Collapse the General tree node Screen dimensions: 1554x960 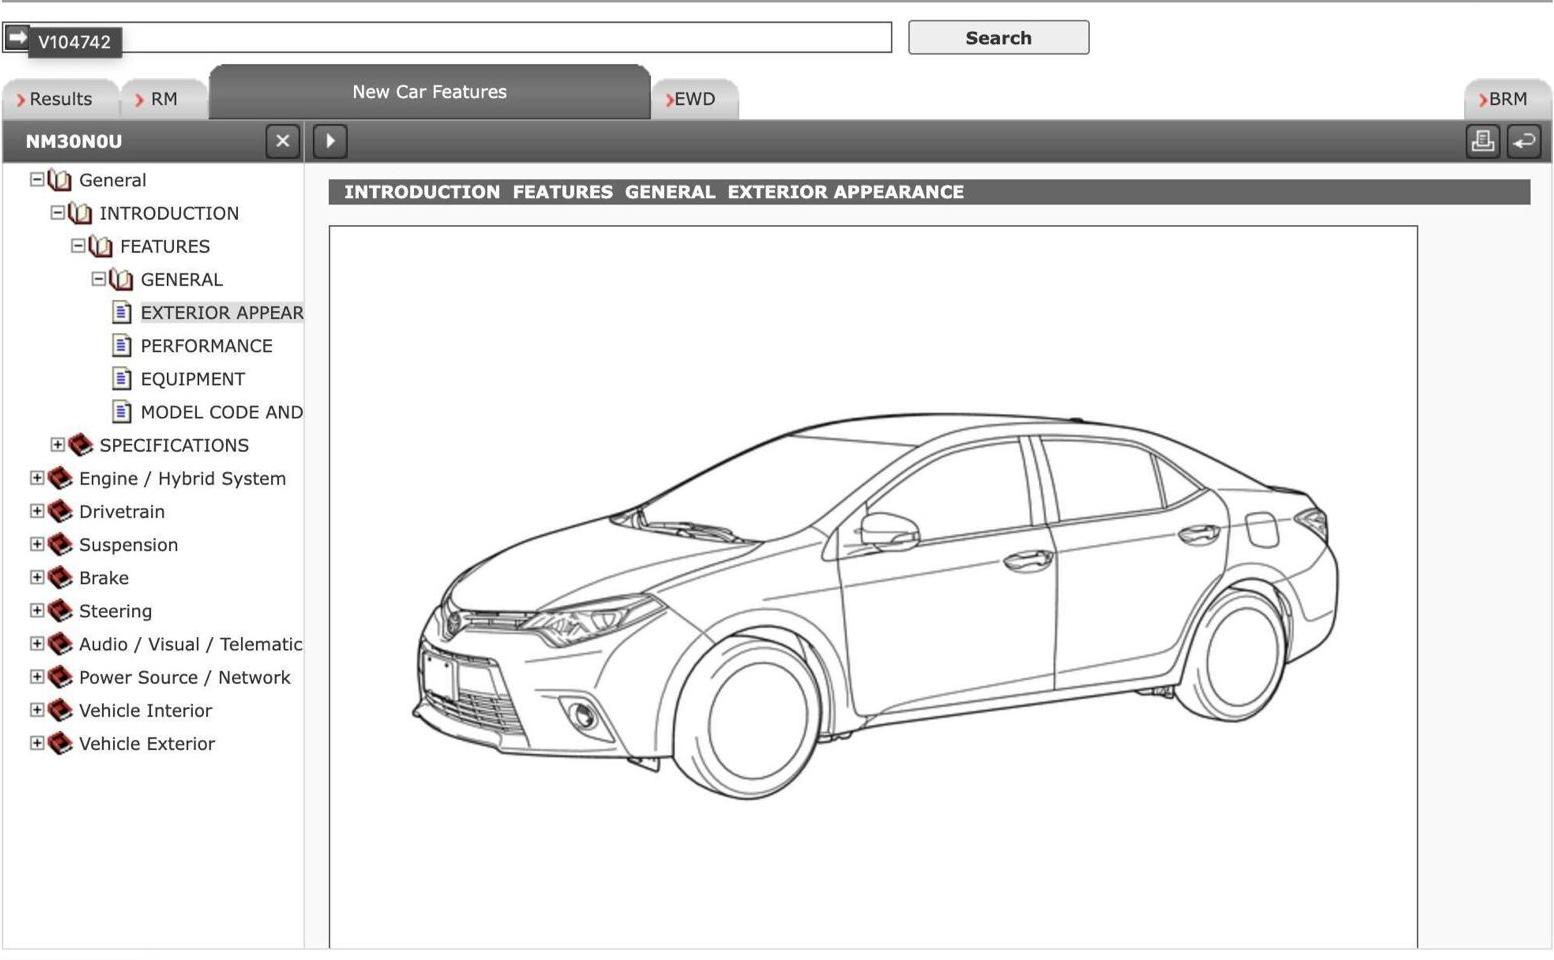[37, 180]
